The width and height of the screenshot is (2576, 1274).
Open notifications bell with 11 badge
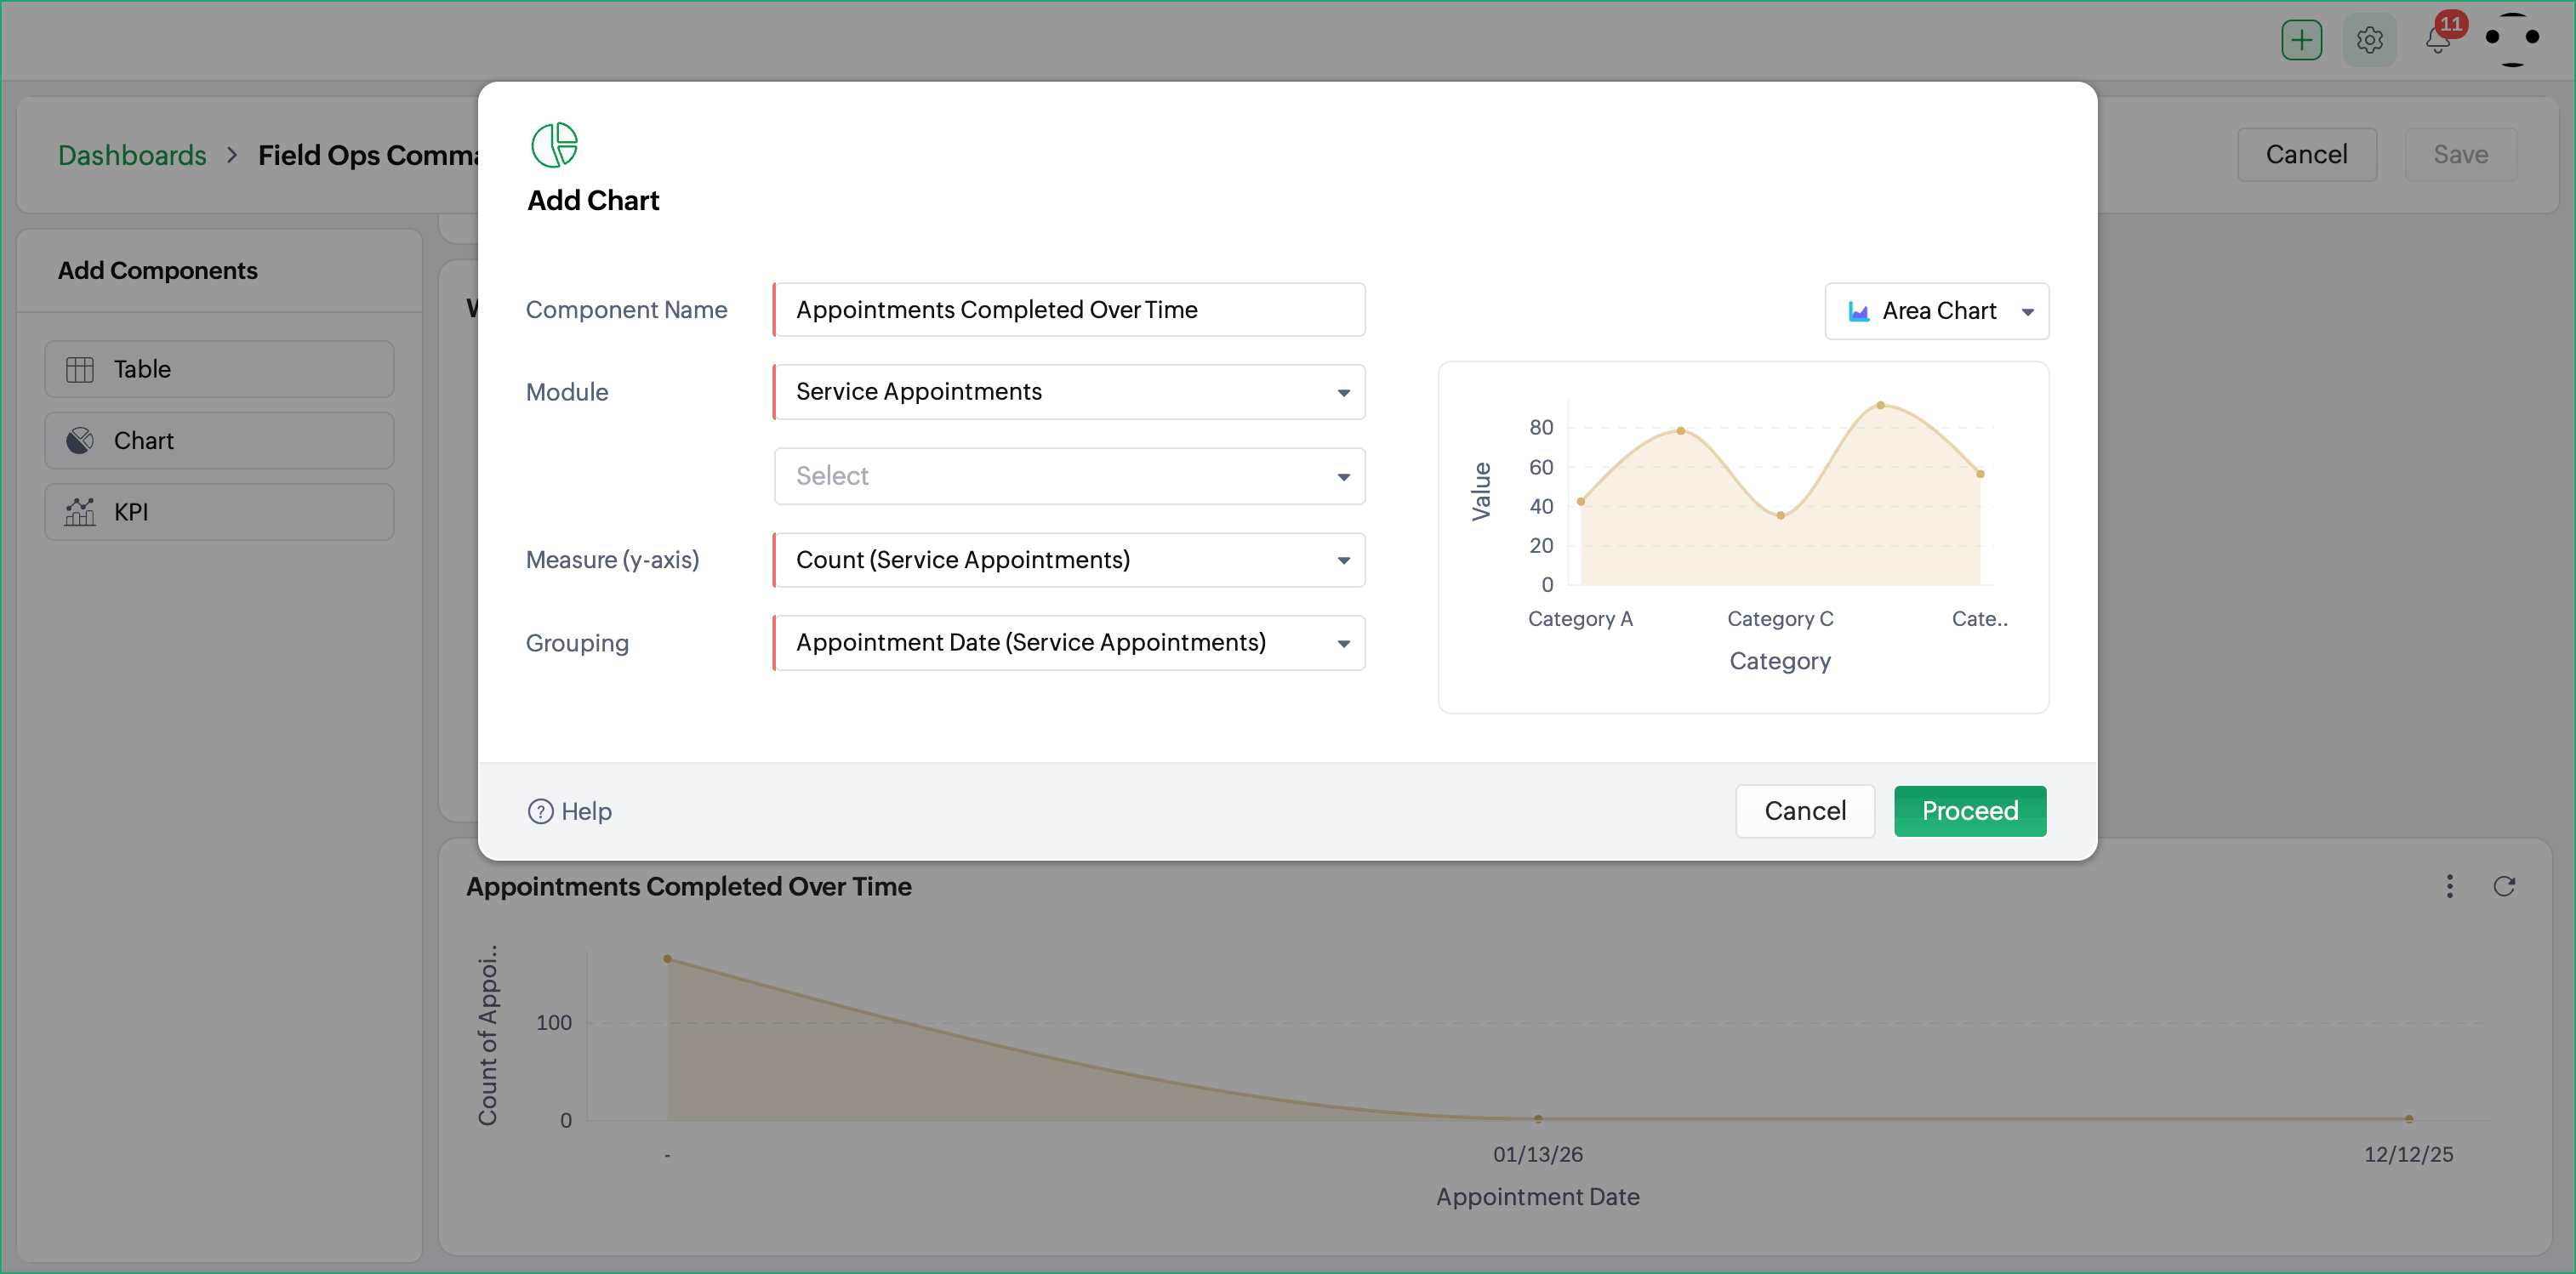tap(2438, 40)
